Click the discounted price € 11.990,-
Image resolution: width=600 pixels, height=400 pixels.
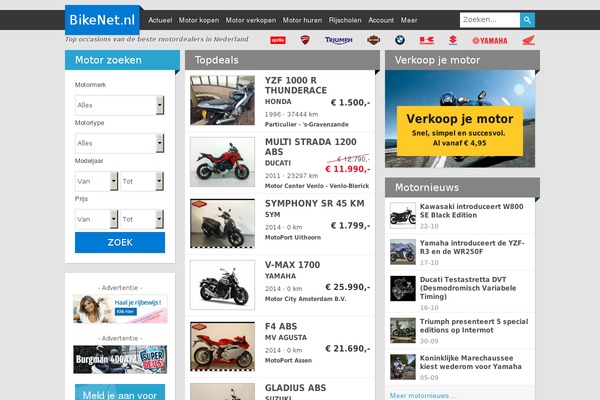347,169
